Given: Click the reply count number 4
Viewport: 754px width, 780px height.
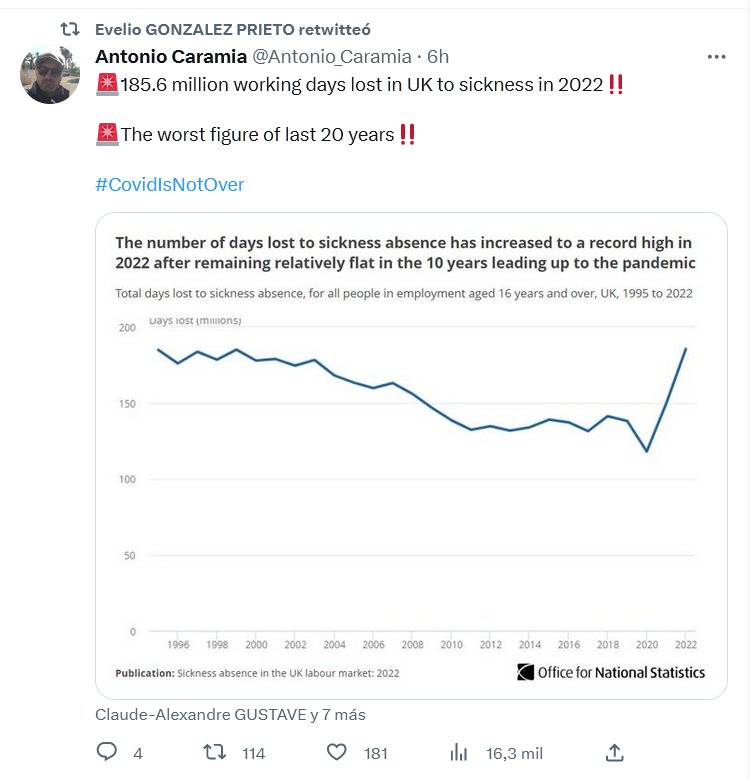Looking at the screenshot, I should 138,753.
